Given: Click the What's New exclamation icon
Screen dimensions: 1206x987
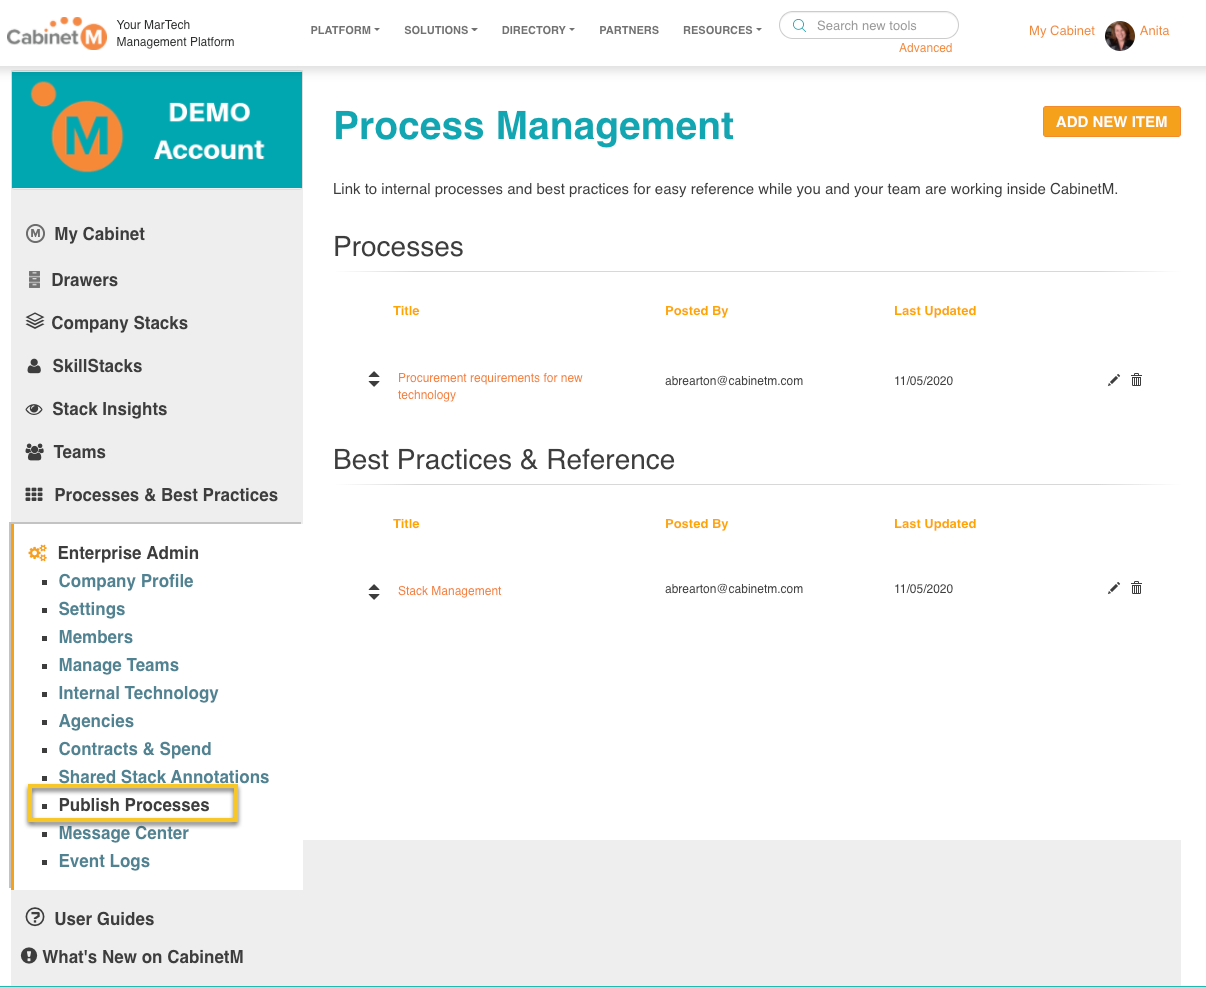Looking at the screenshot, I should tap(29, 956).
